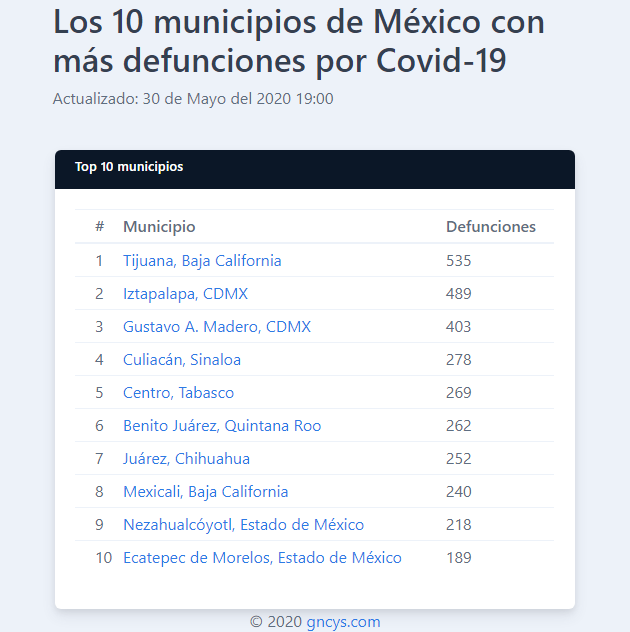The width and height of the screenshot is (630, 632).
Task: Select the 189 deaths value
Action: click(458, 558)
